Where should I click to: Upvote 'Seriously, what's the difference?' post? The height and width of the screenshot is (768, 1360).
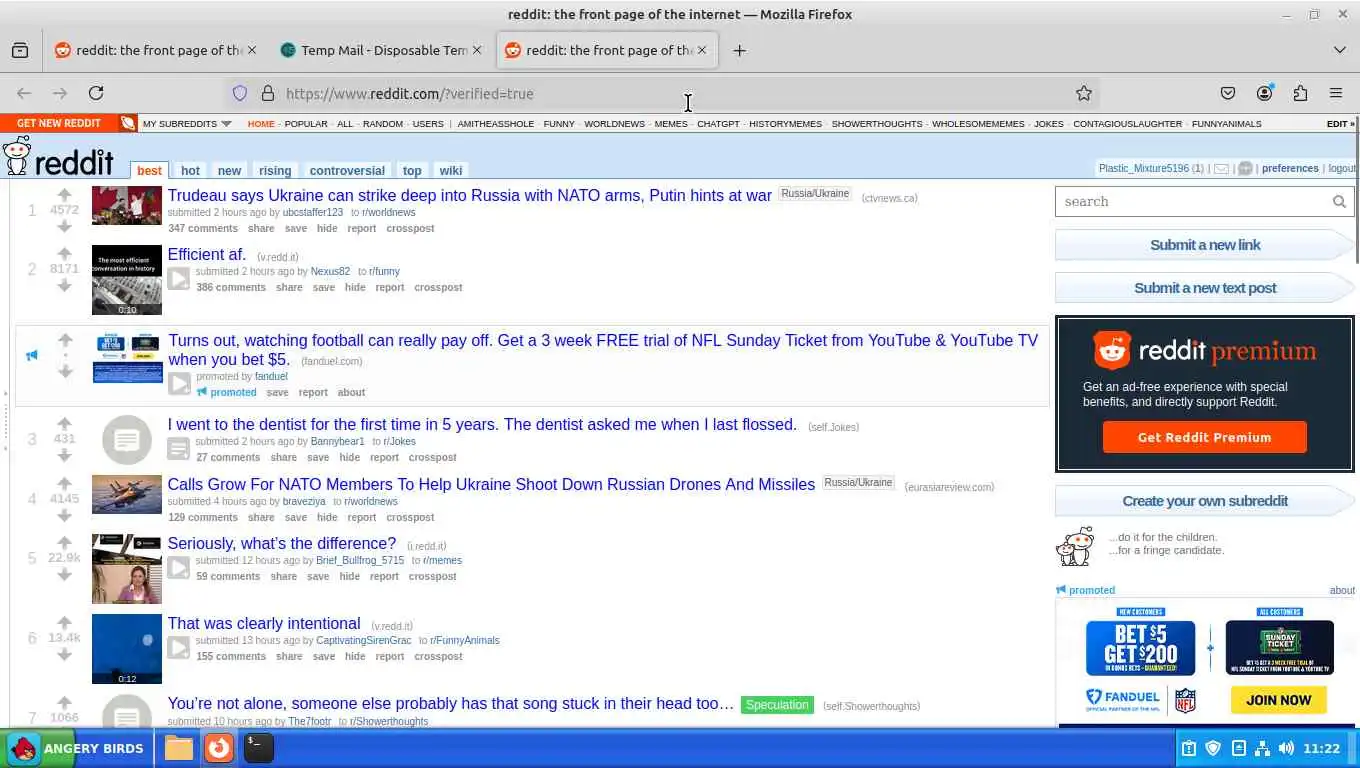pos(64,543)
